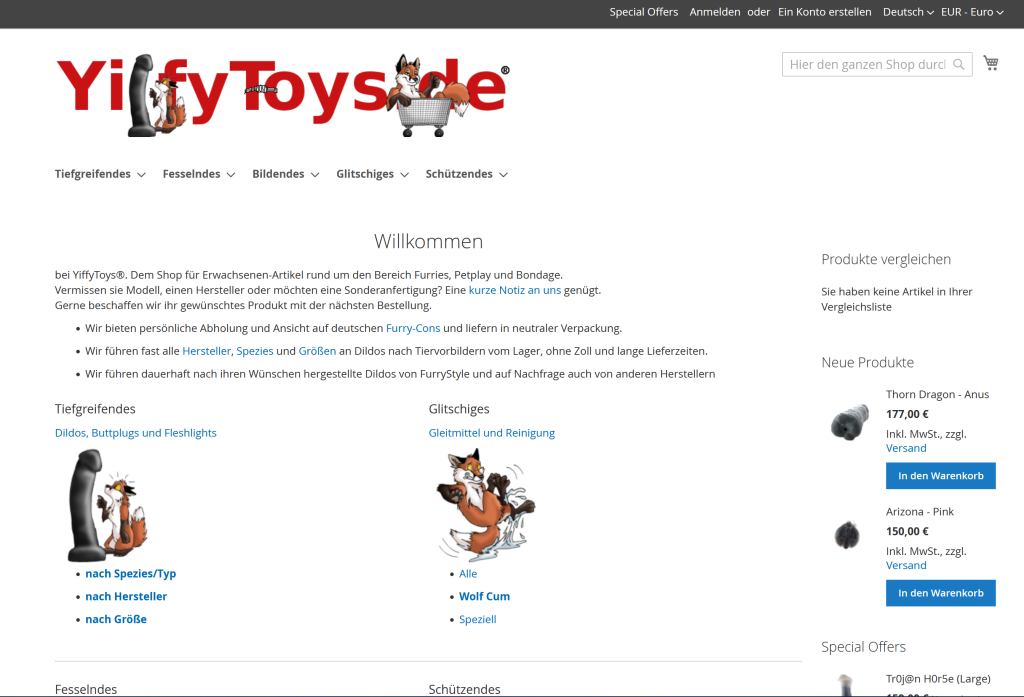The image size is (1024, 697).
Task: Follow the Wolf Cum link
Action: [x=484, y=596]
